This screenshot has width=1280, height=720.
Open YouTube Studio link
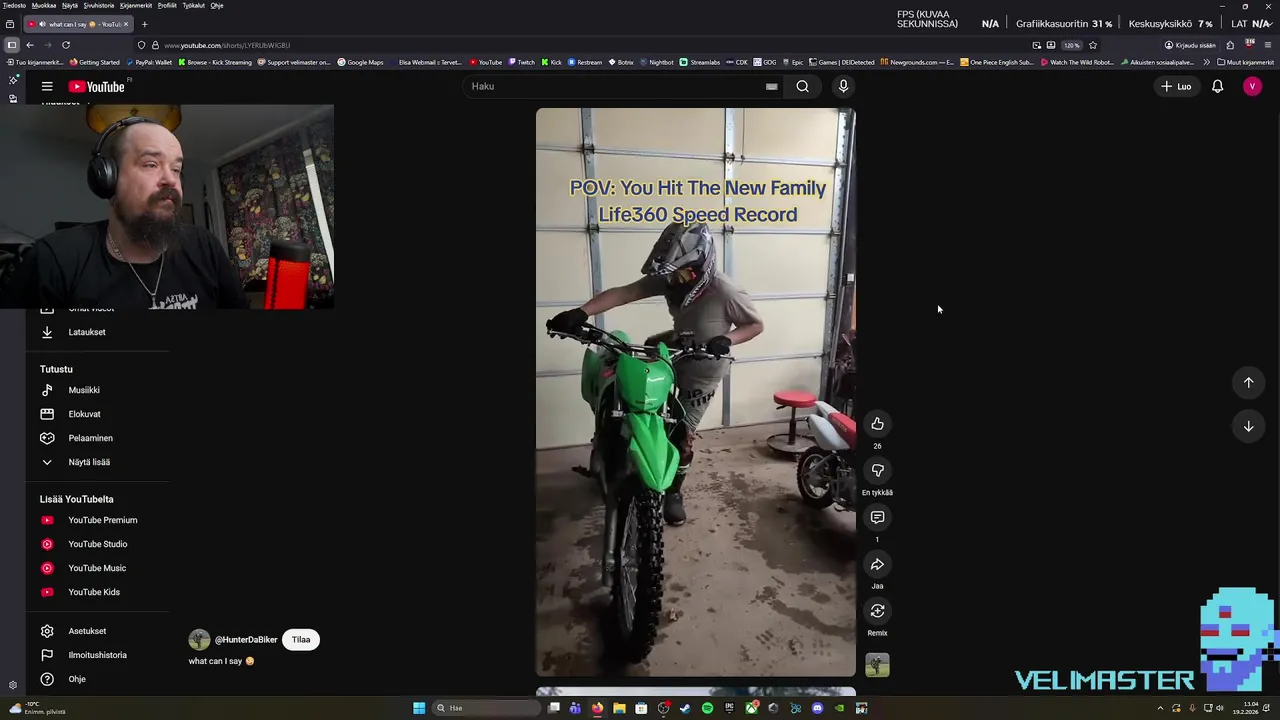(x=98, y=544)
